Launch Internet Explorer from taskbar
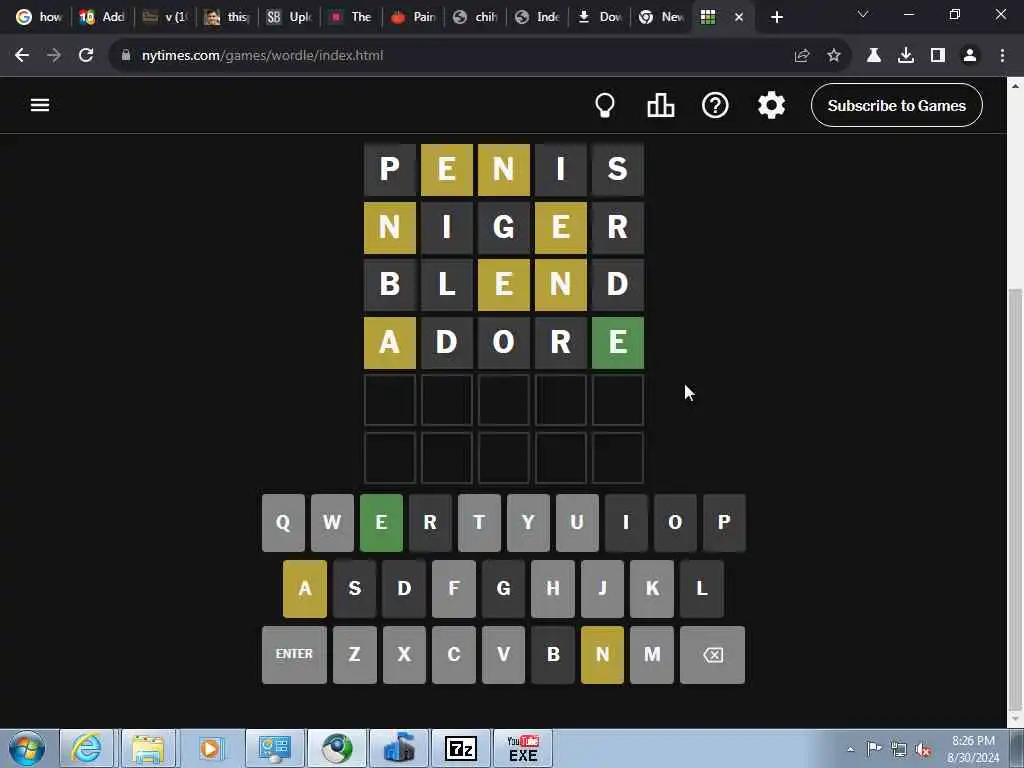The image size is (1024, 768). coord(86,748)
